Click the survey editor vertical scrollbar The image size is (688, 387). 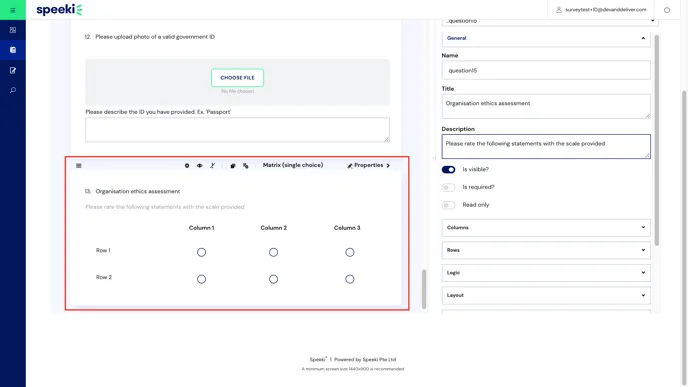pos(424,289)
